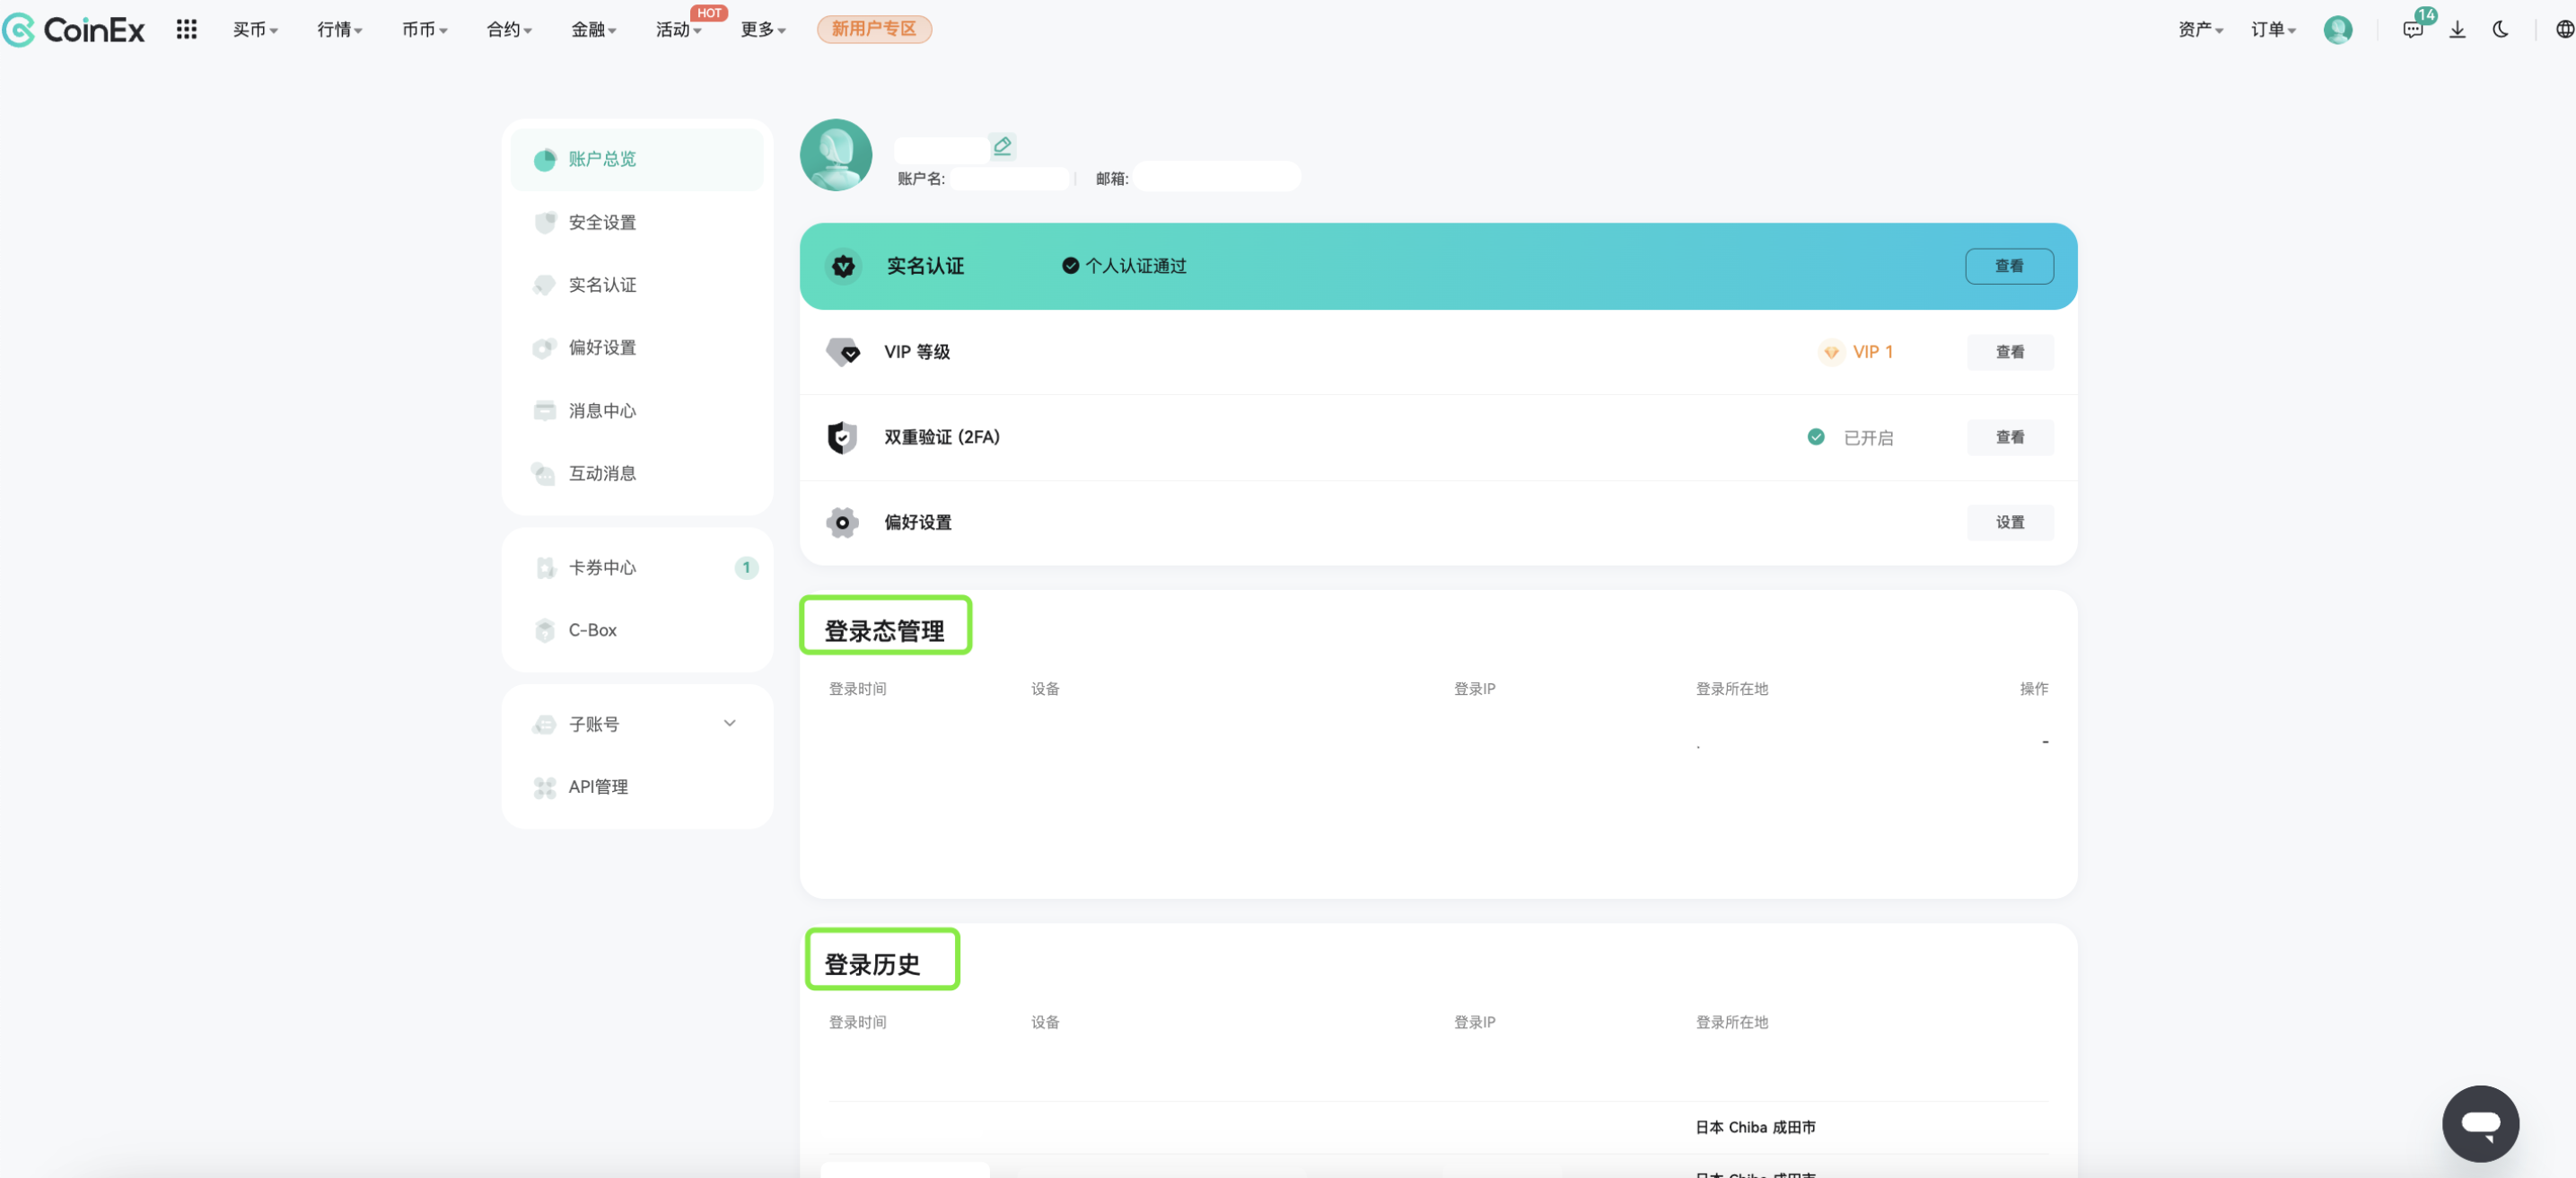Open the apps grid menu icon
This screenshot has width=2576, height=1178.
point(186,29)
